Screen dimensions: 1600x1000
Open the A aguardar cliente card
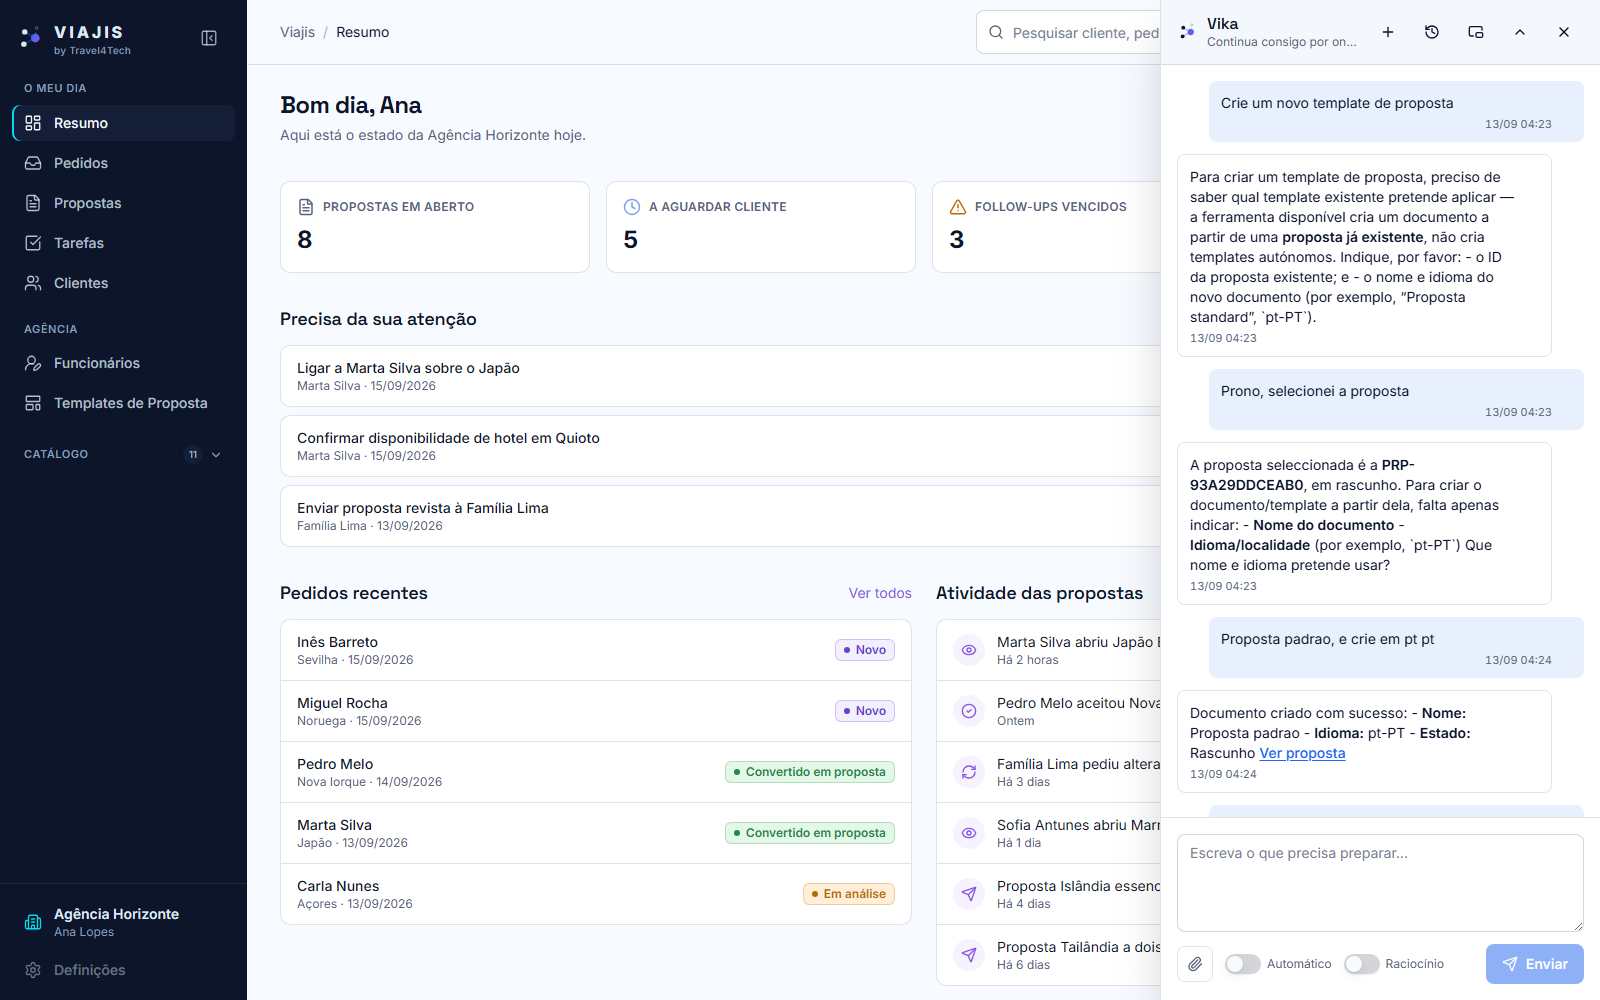click(761, 227)
